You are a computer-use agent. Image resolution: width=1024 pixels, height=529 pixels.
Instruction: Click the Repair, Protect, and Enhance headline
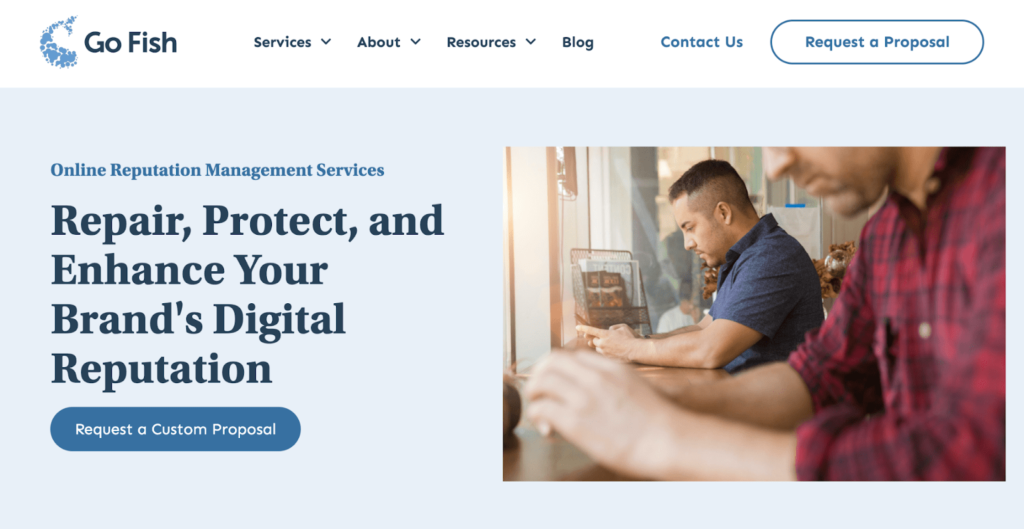[248, 295]
